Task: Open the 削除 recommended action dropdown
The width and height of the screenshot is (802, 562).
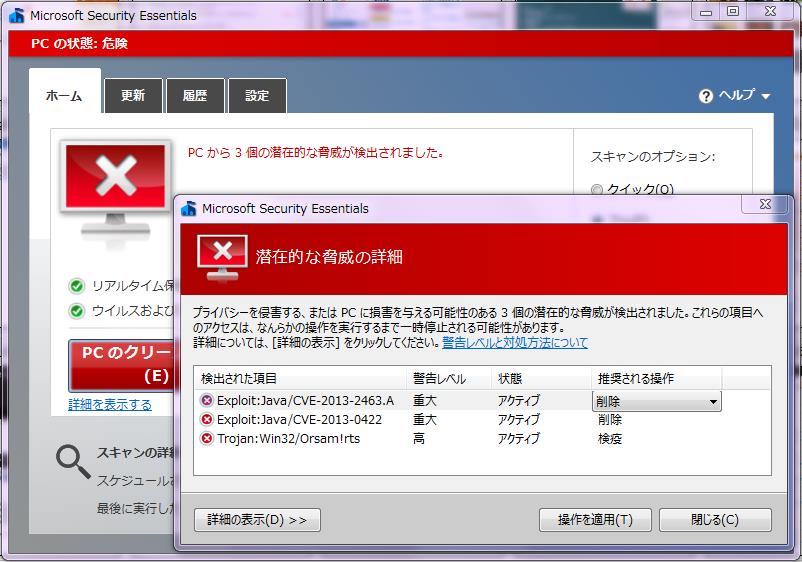Action: (657, 401)
